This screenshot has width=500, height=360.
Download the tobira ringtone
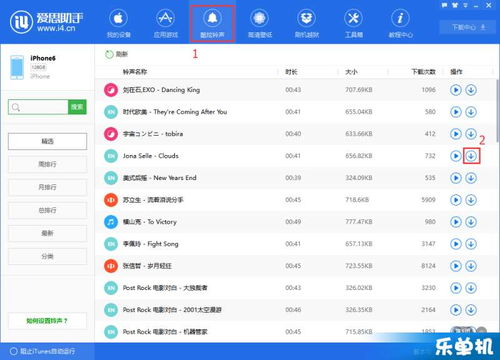coord(471,134)
